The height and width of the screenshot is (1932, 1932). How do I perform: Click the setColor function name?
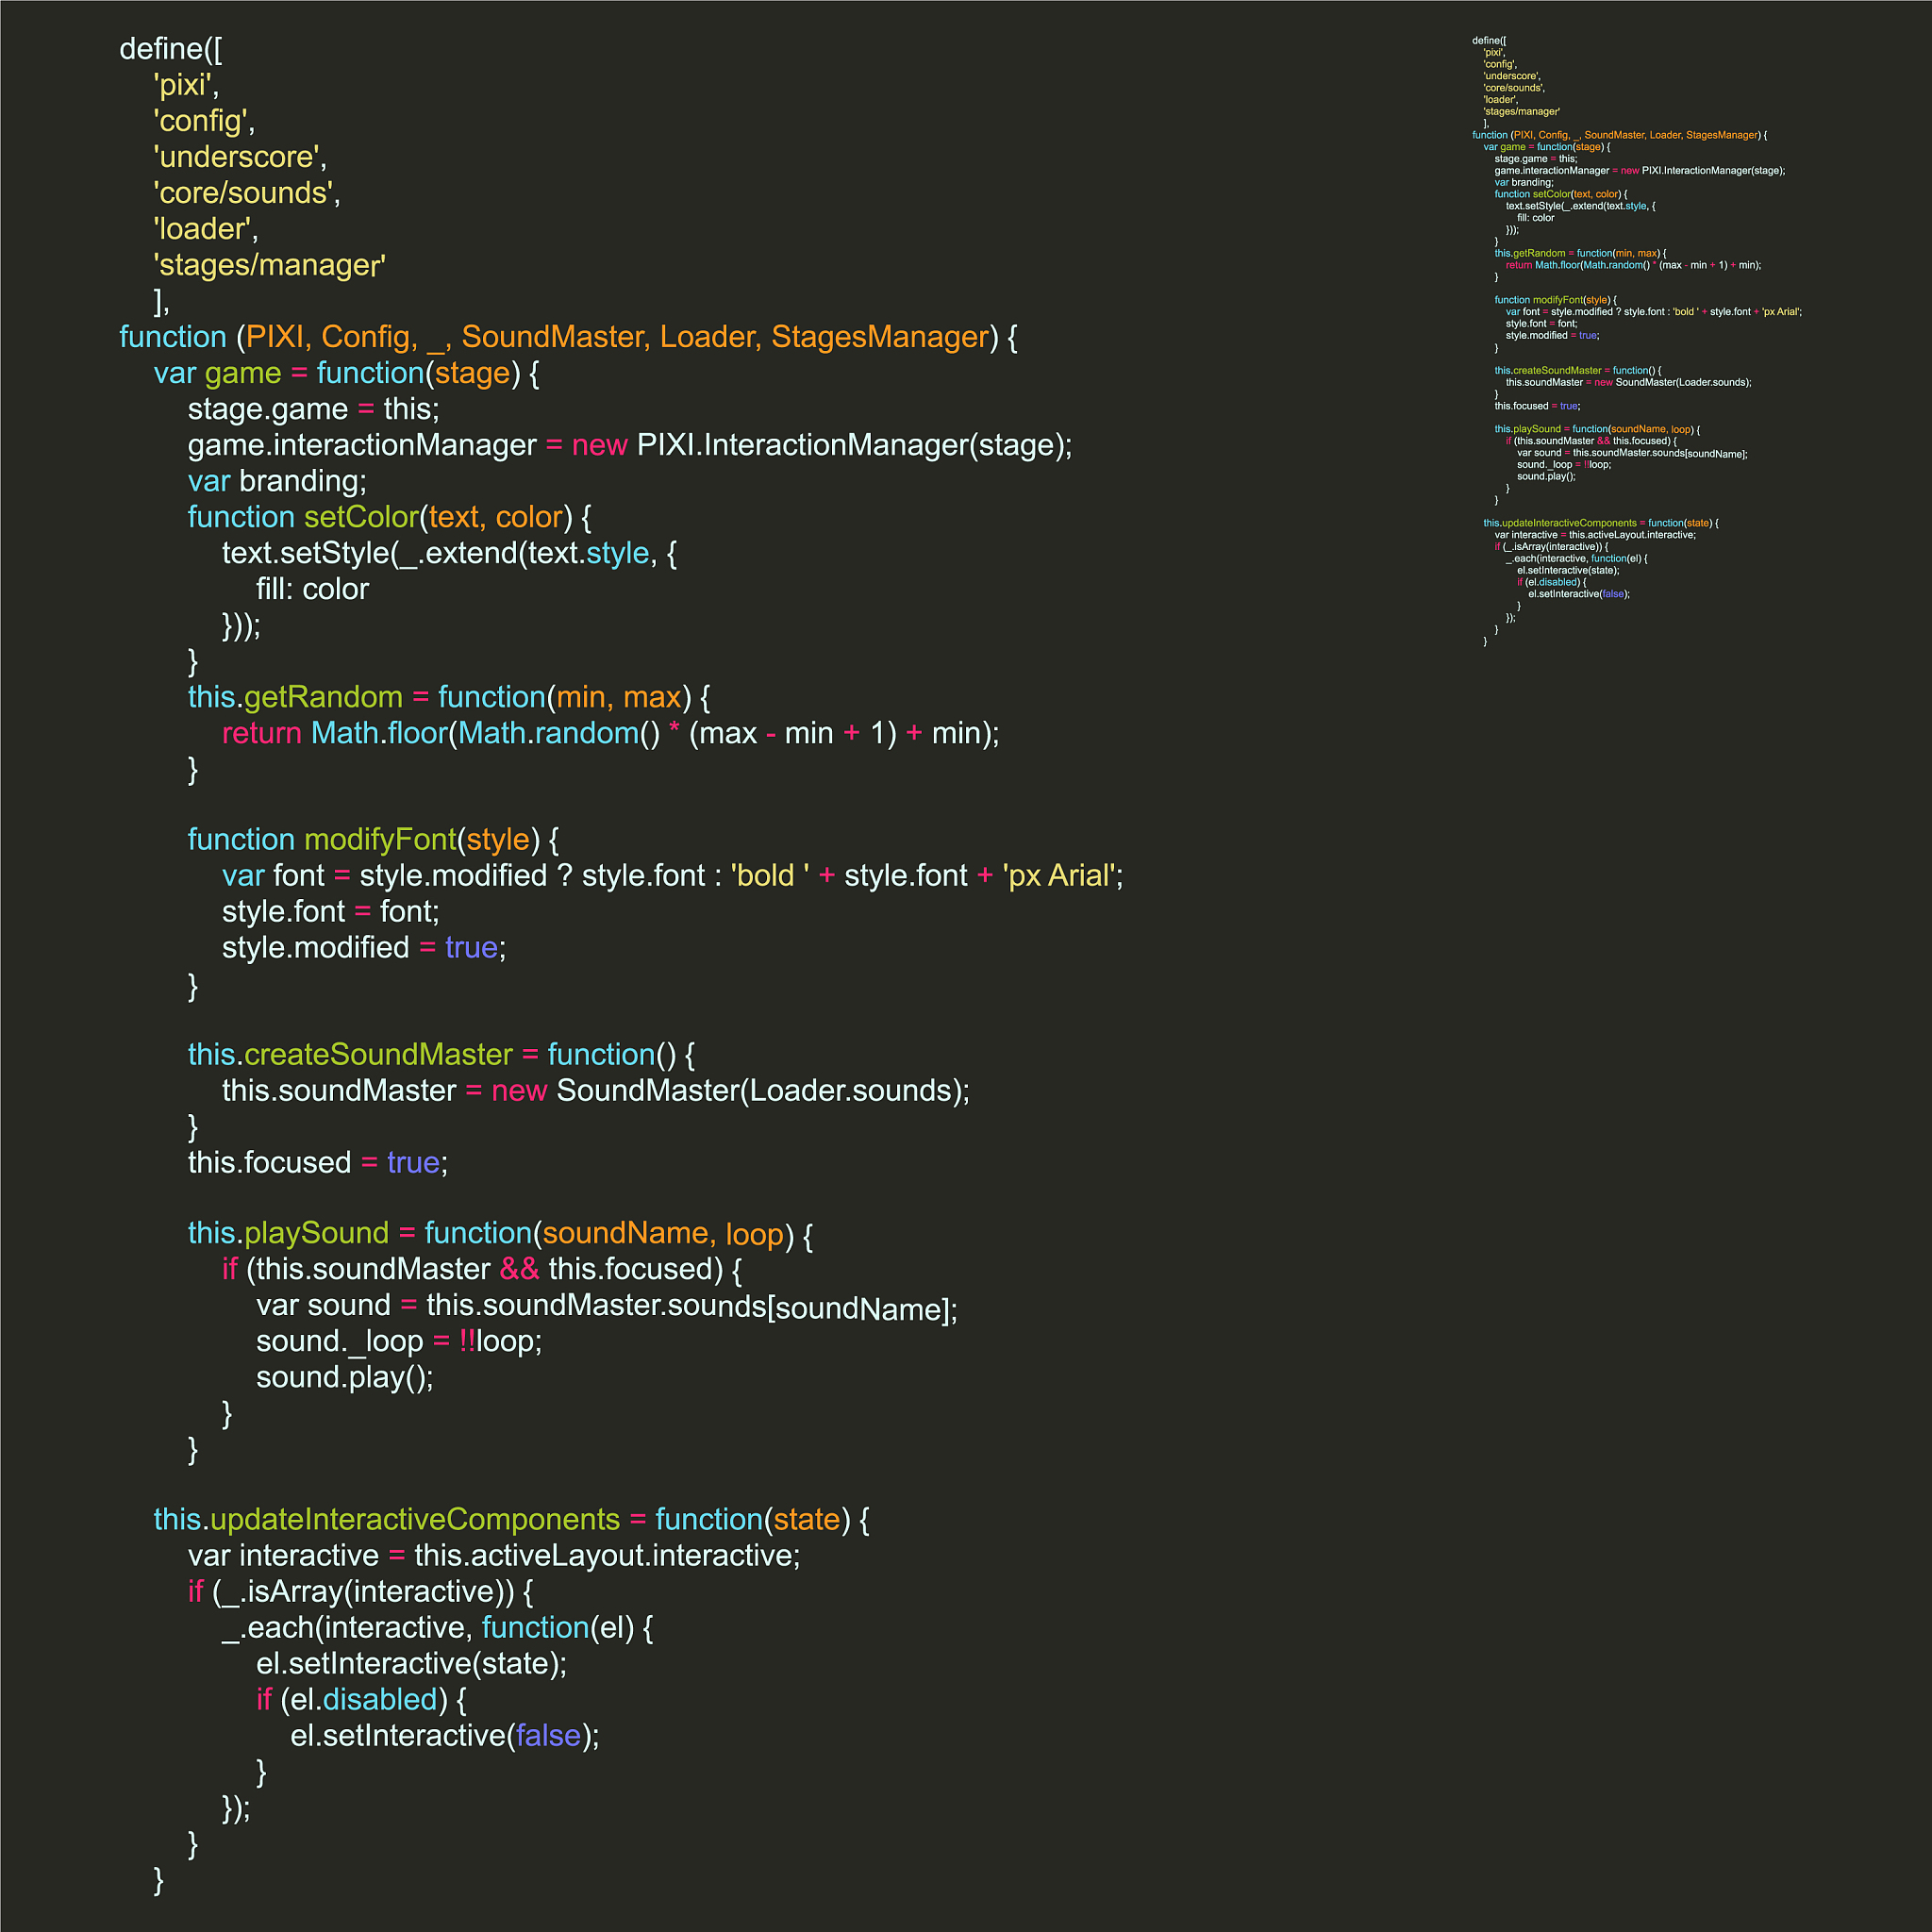[360, 517]
